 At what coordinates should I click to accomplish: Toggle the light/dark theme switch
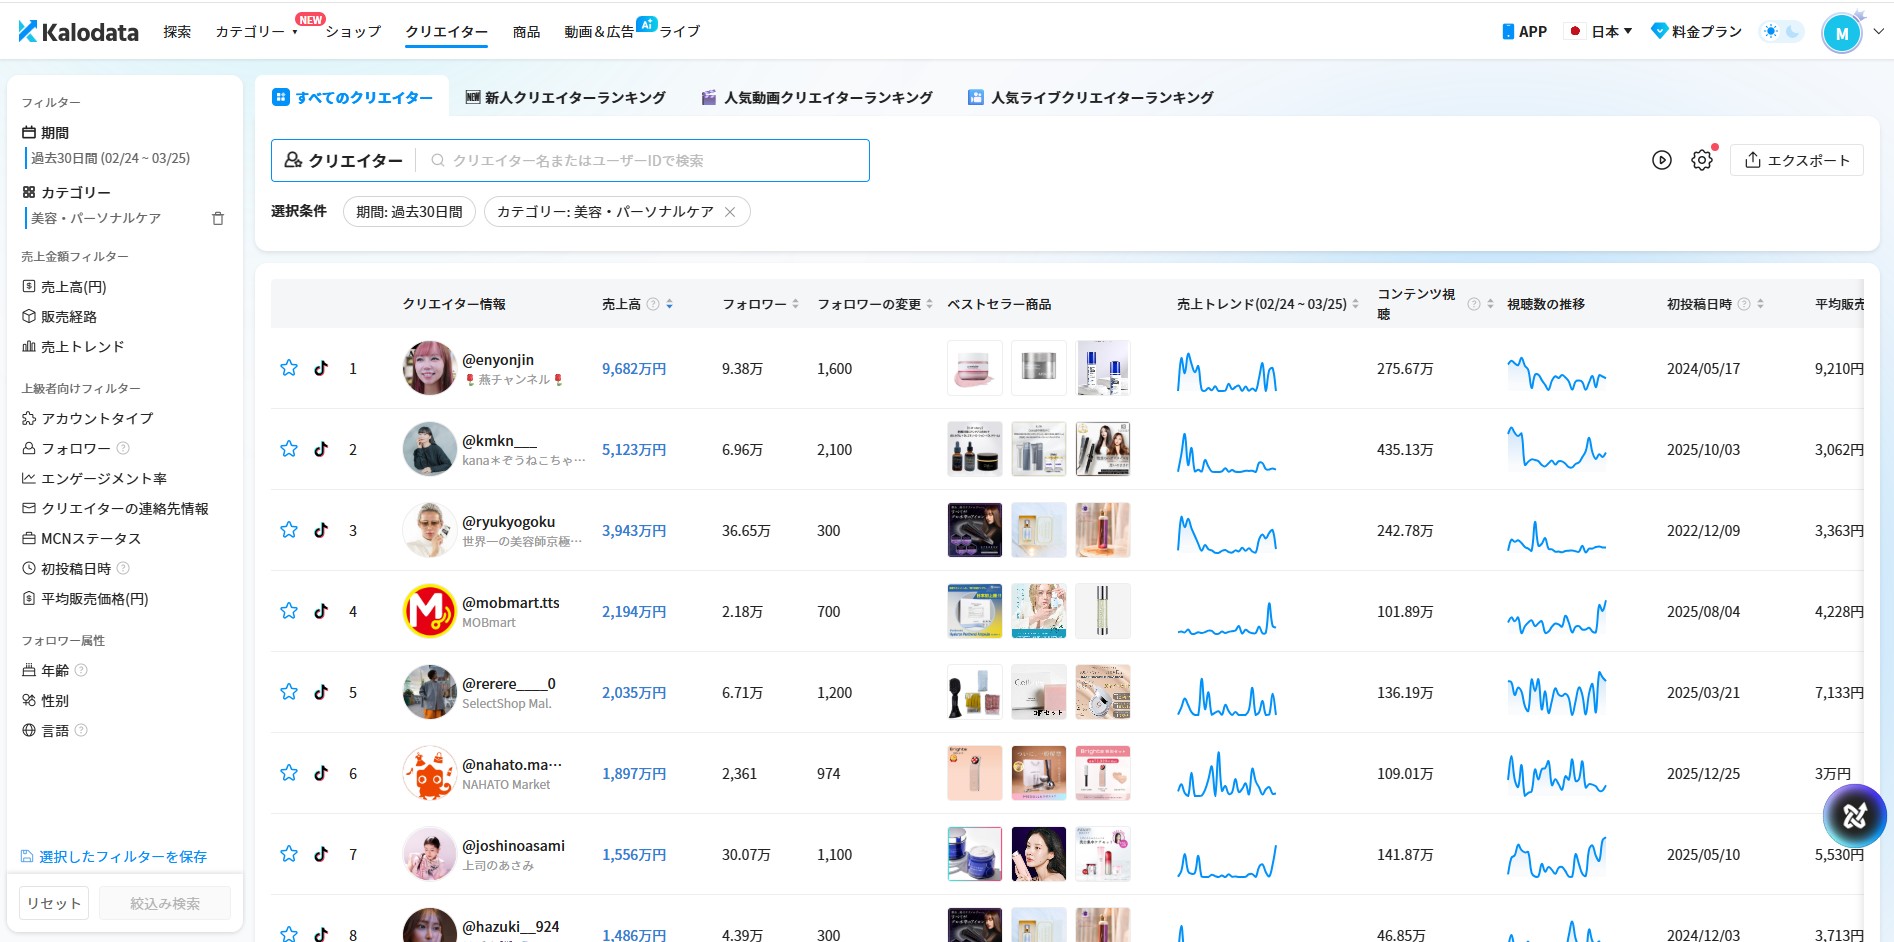1781,32
